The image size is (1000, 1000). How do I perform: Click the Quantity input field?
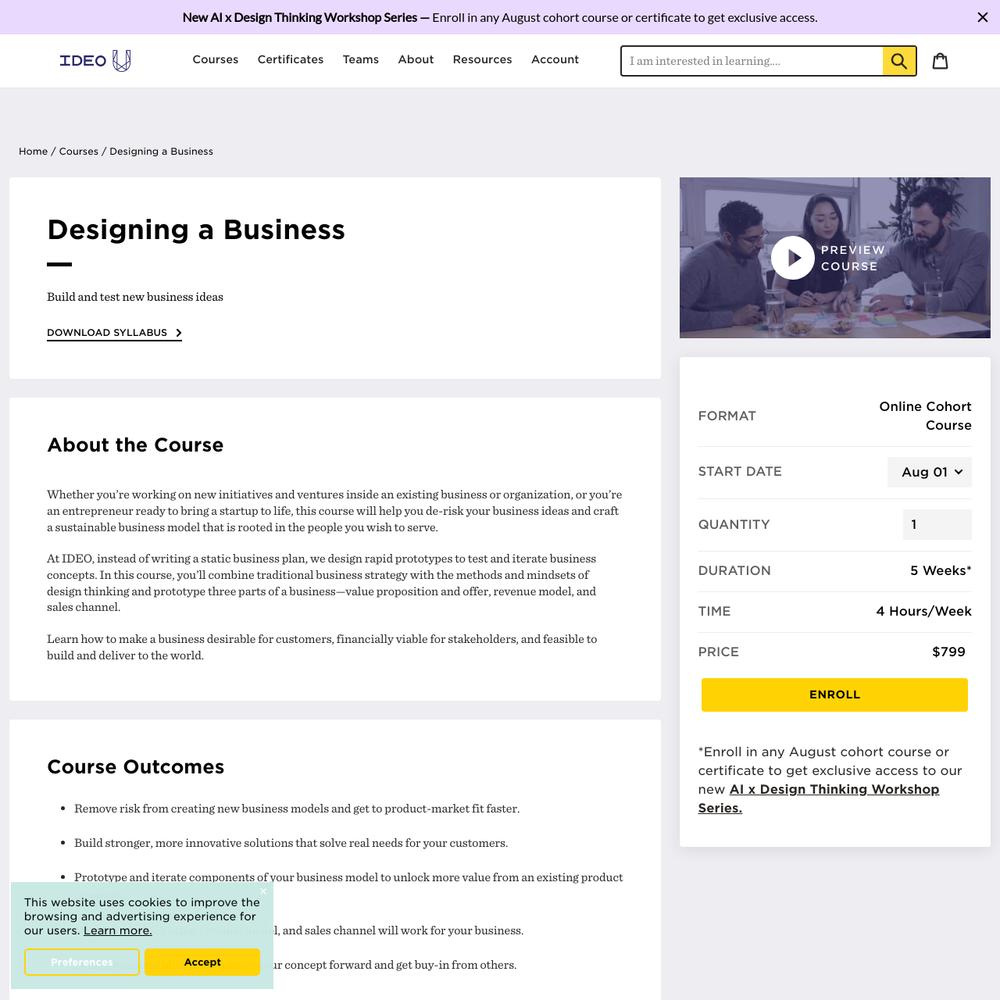(937, 524)
